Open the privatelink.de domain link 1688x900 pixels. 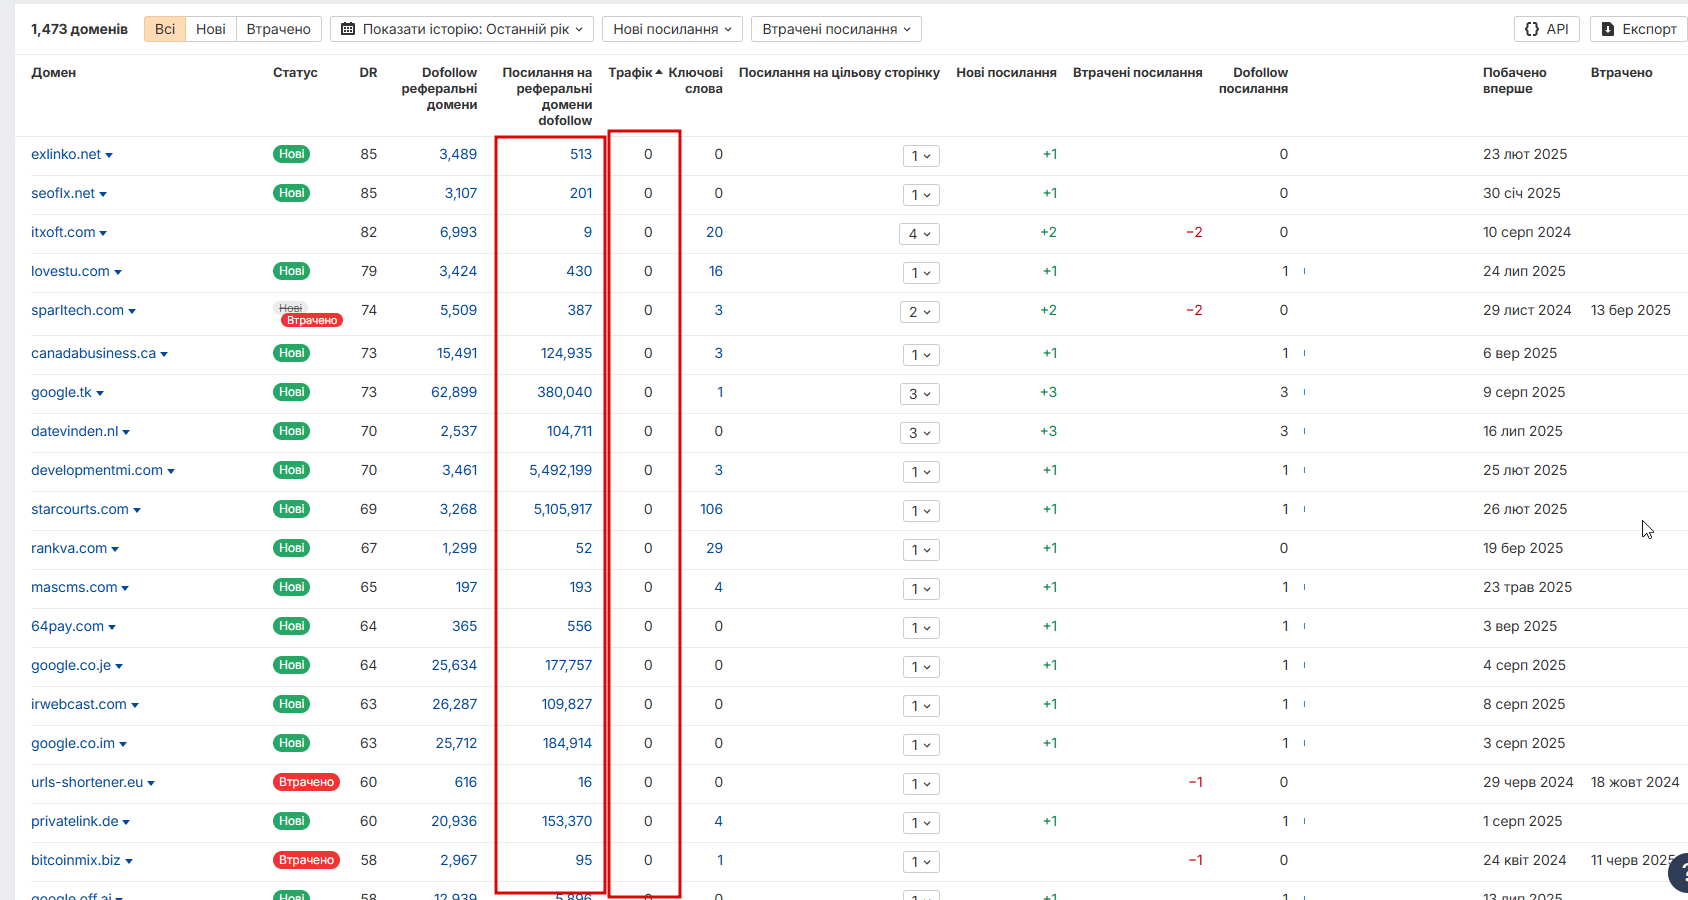(75, 821)
